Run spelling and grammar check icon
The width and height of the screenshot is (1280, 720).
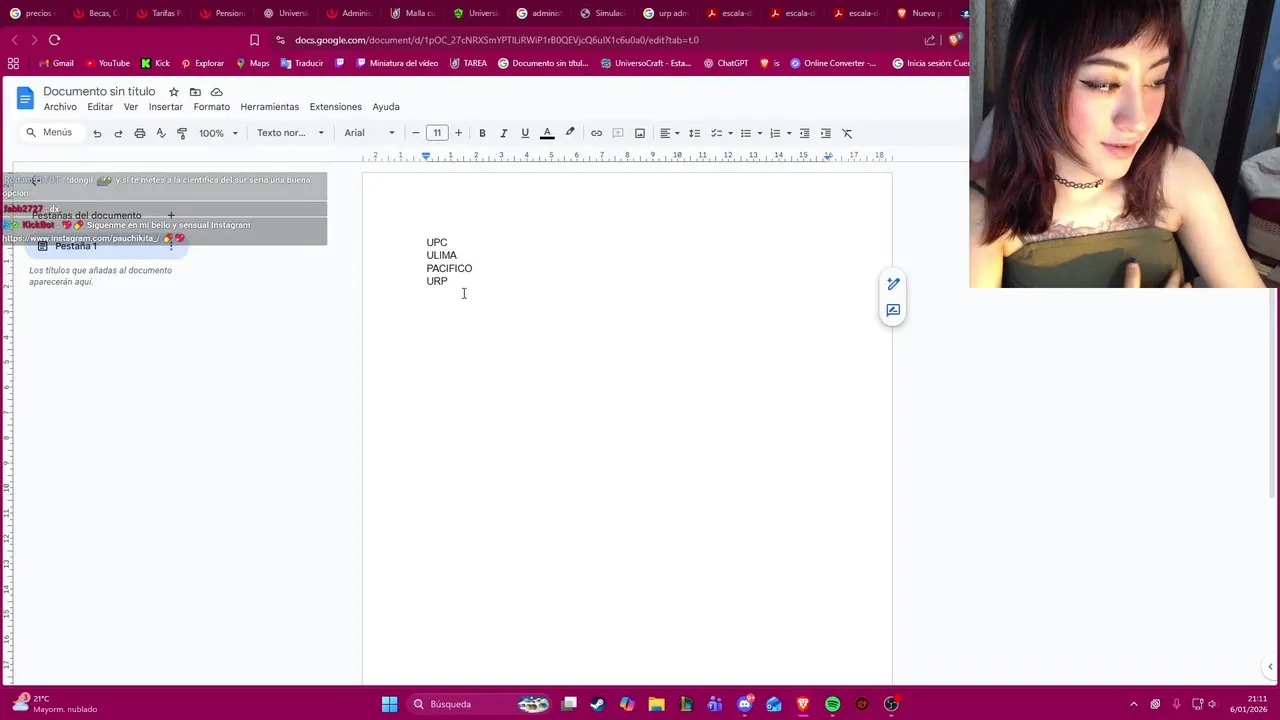click(161, 133)
